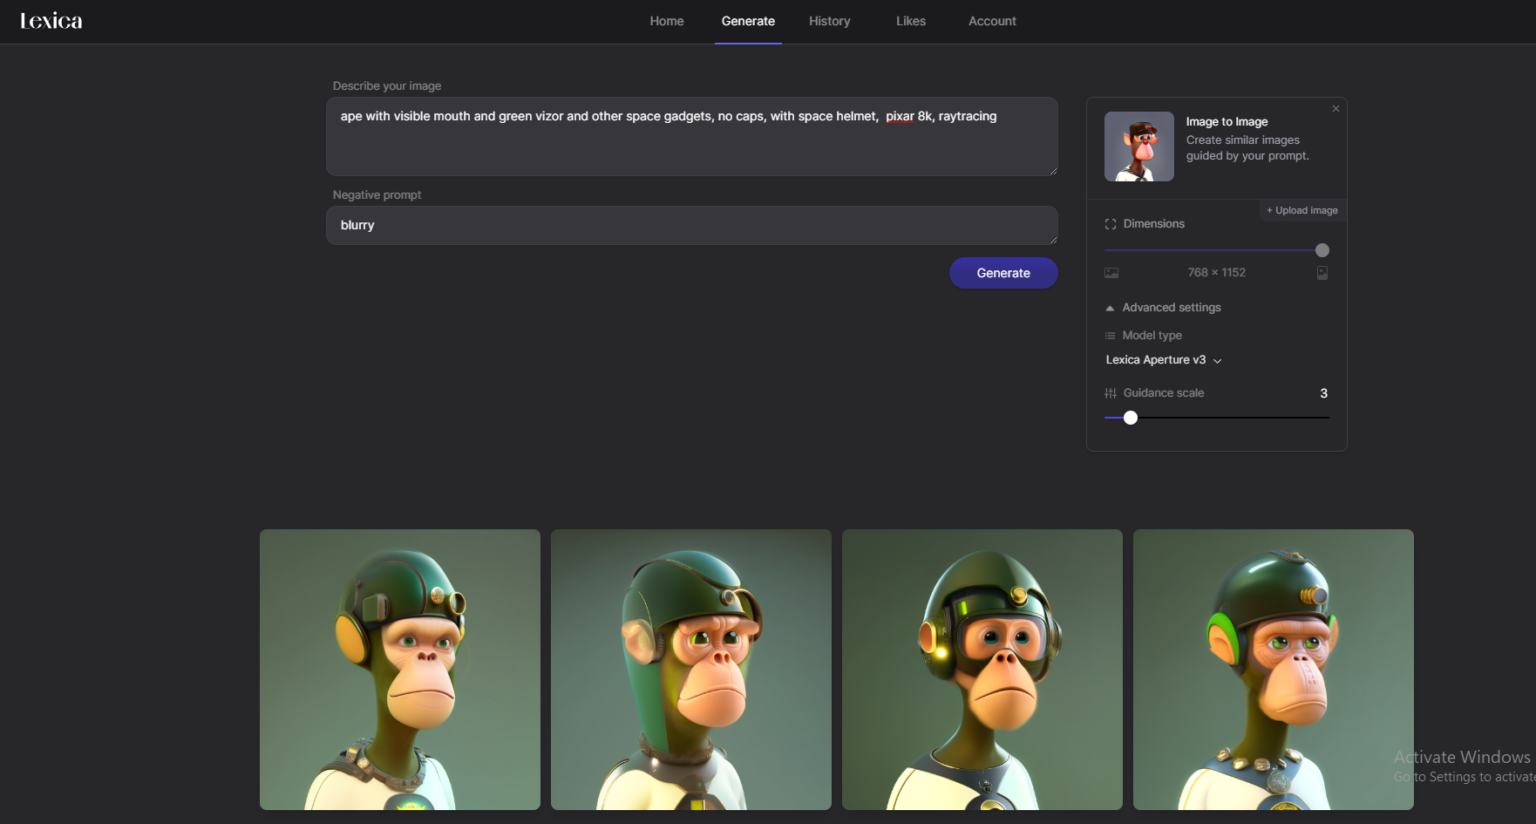Image resolution: width=1536 pixels, height=824 pixels.
Task: Open the first generated ape image
Action: point(399,669)
